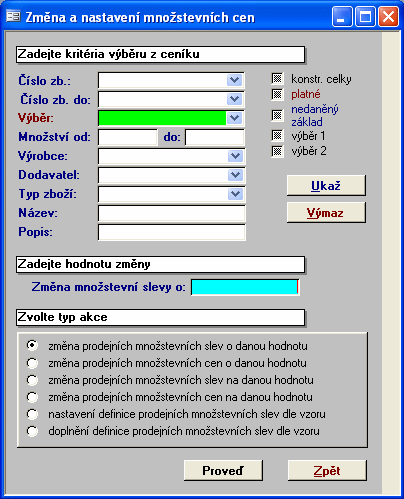Viewport: 404px width, 499px height.
Task: Open the 'Číslo zb.:' dropdown arrow
Action: pyautogui.click(x=235, y=80)
